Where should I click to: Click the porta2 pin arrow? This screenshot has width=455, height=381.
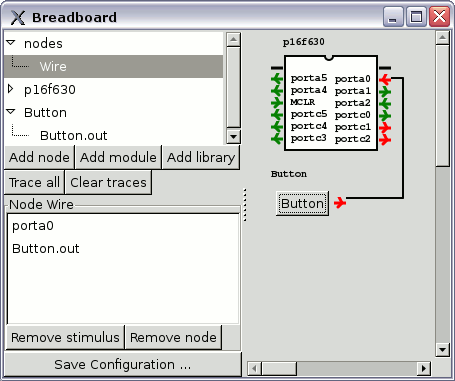[385, 103]
